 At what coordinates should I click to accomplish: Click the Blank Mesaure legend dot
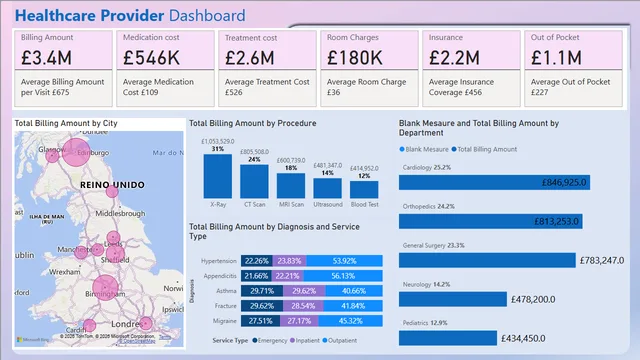402,149
